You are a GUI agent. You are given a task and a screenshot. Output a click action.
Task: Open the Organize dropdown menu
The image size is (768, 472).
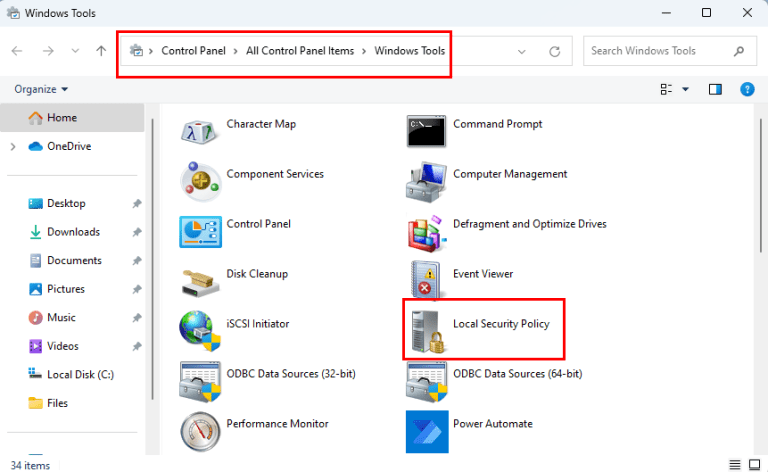tap(41, 89)
